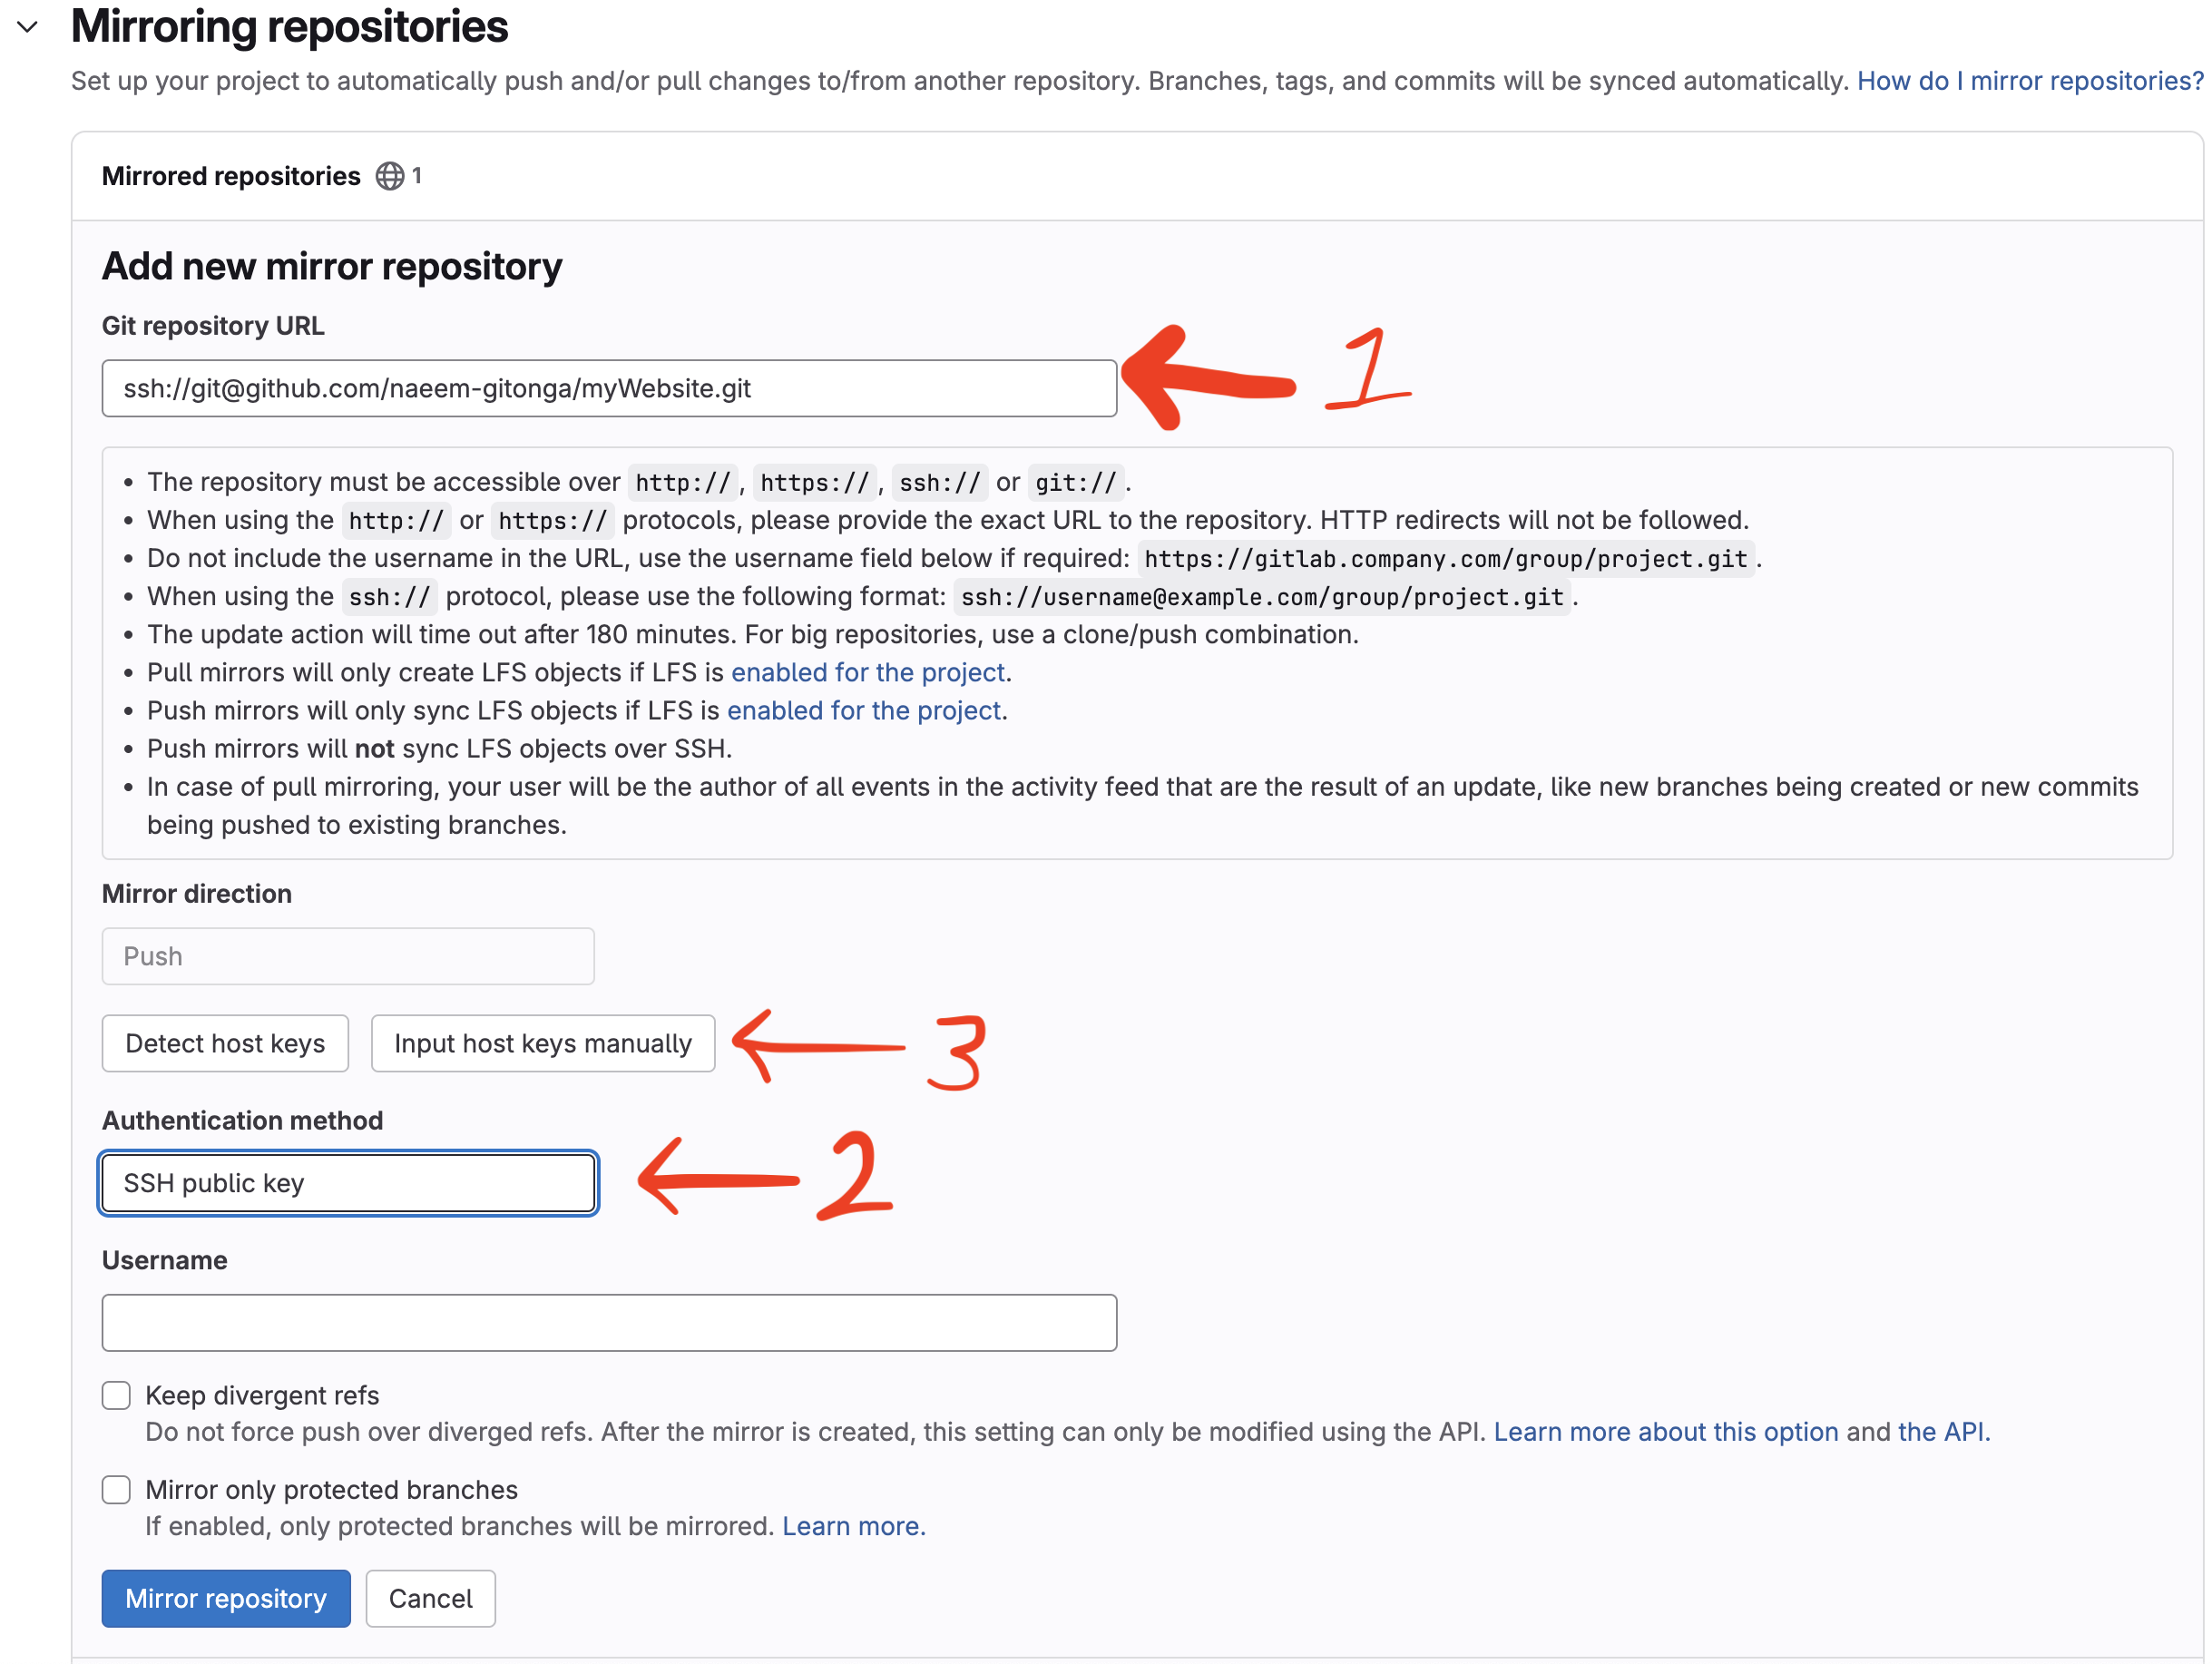Focus the Username text field
This screenshot has width=2212, height=1664.
(x=608, y=1322)
